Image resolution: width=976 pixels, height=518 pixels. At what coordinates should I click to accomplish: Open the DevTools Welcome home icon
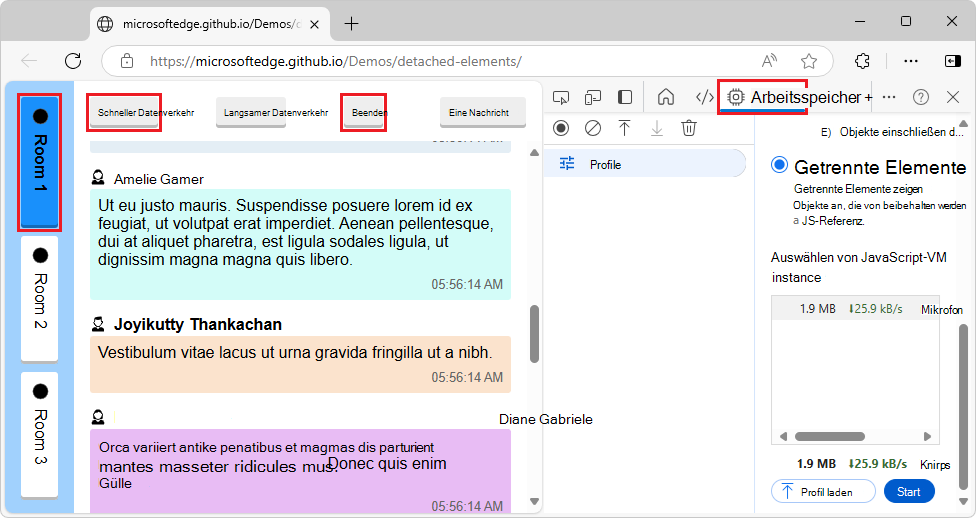click(666, 97)
